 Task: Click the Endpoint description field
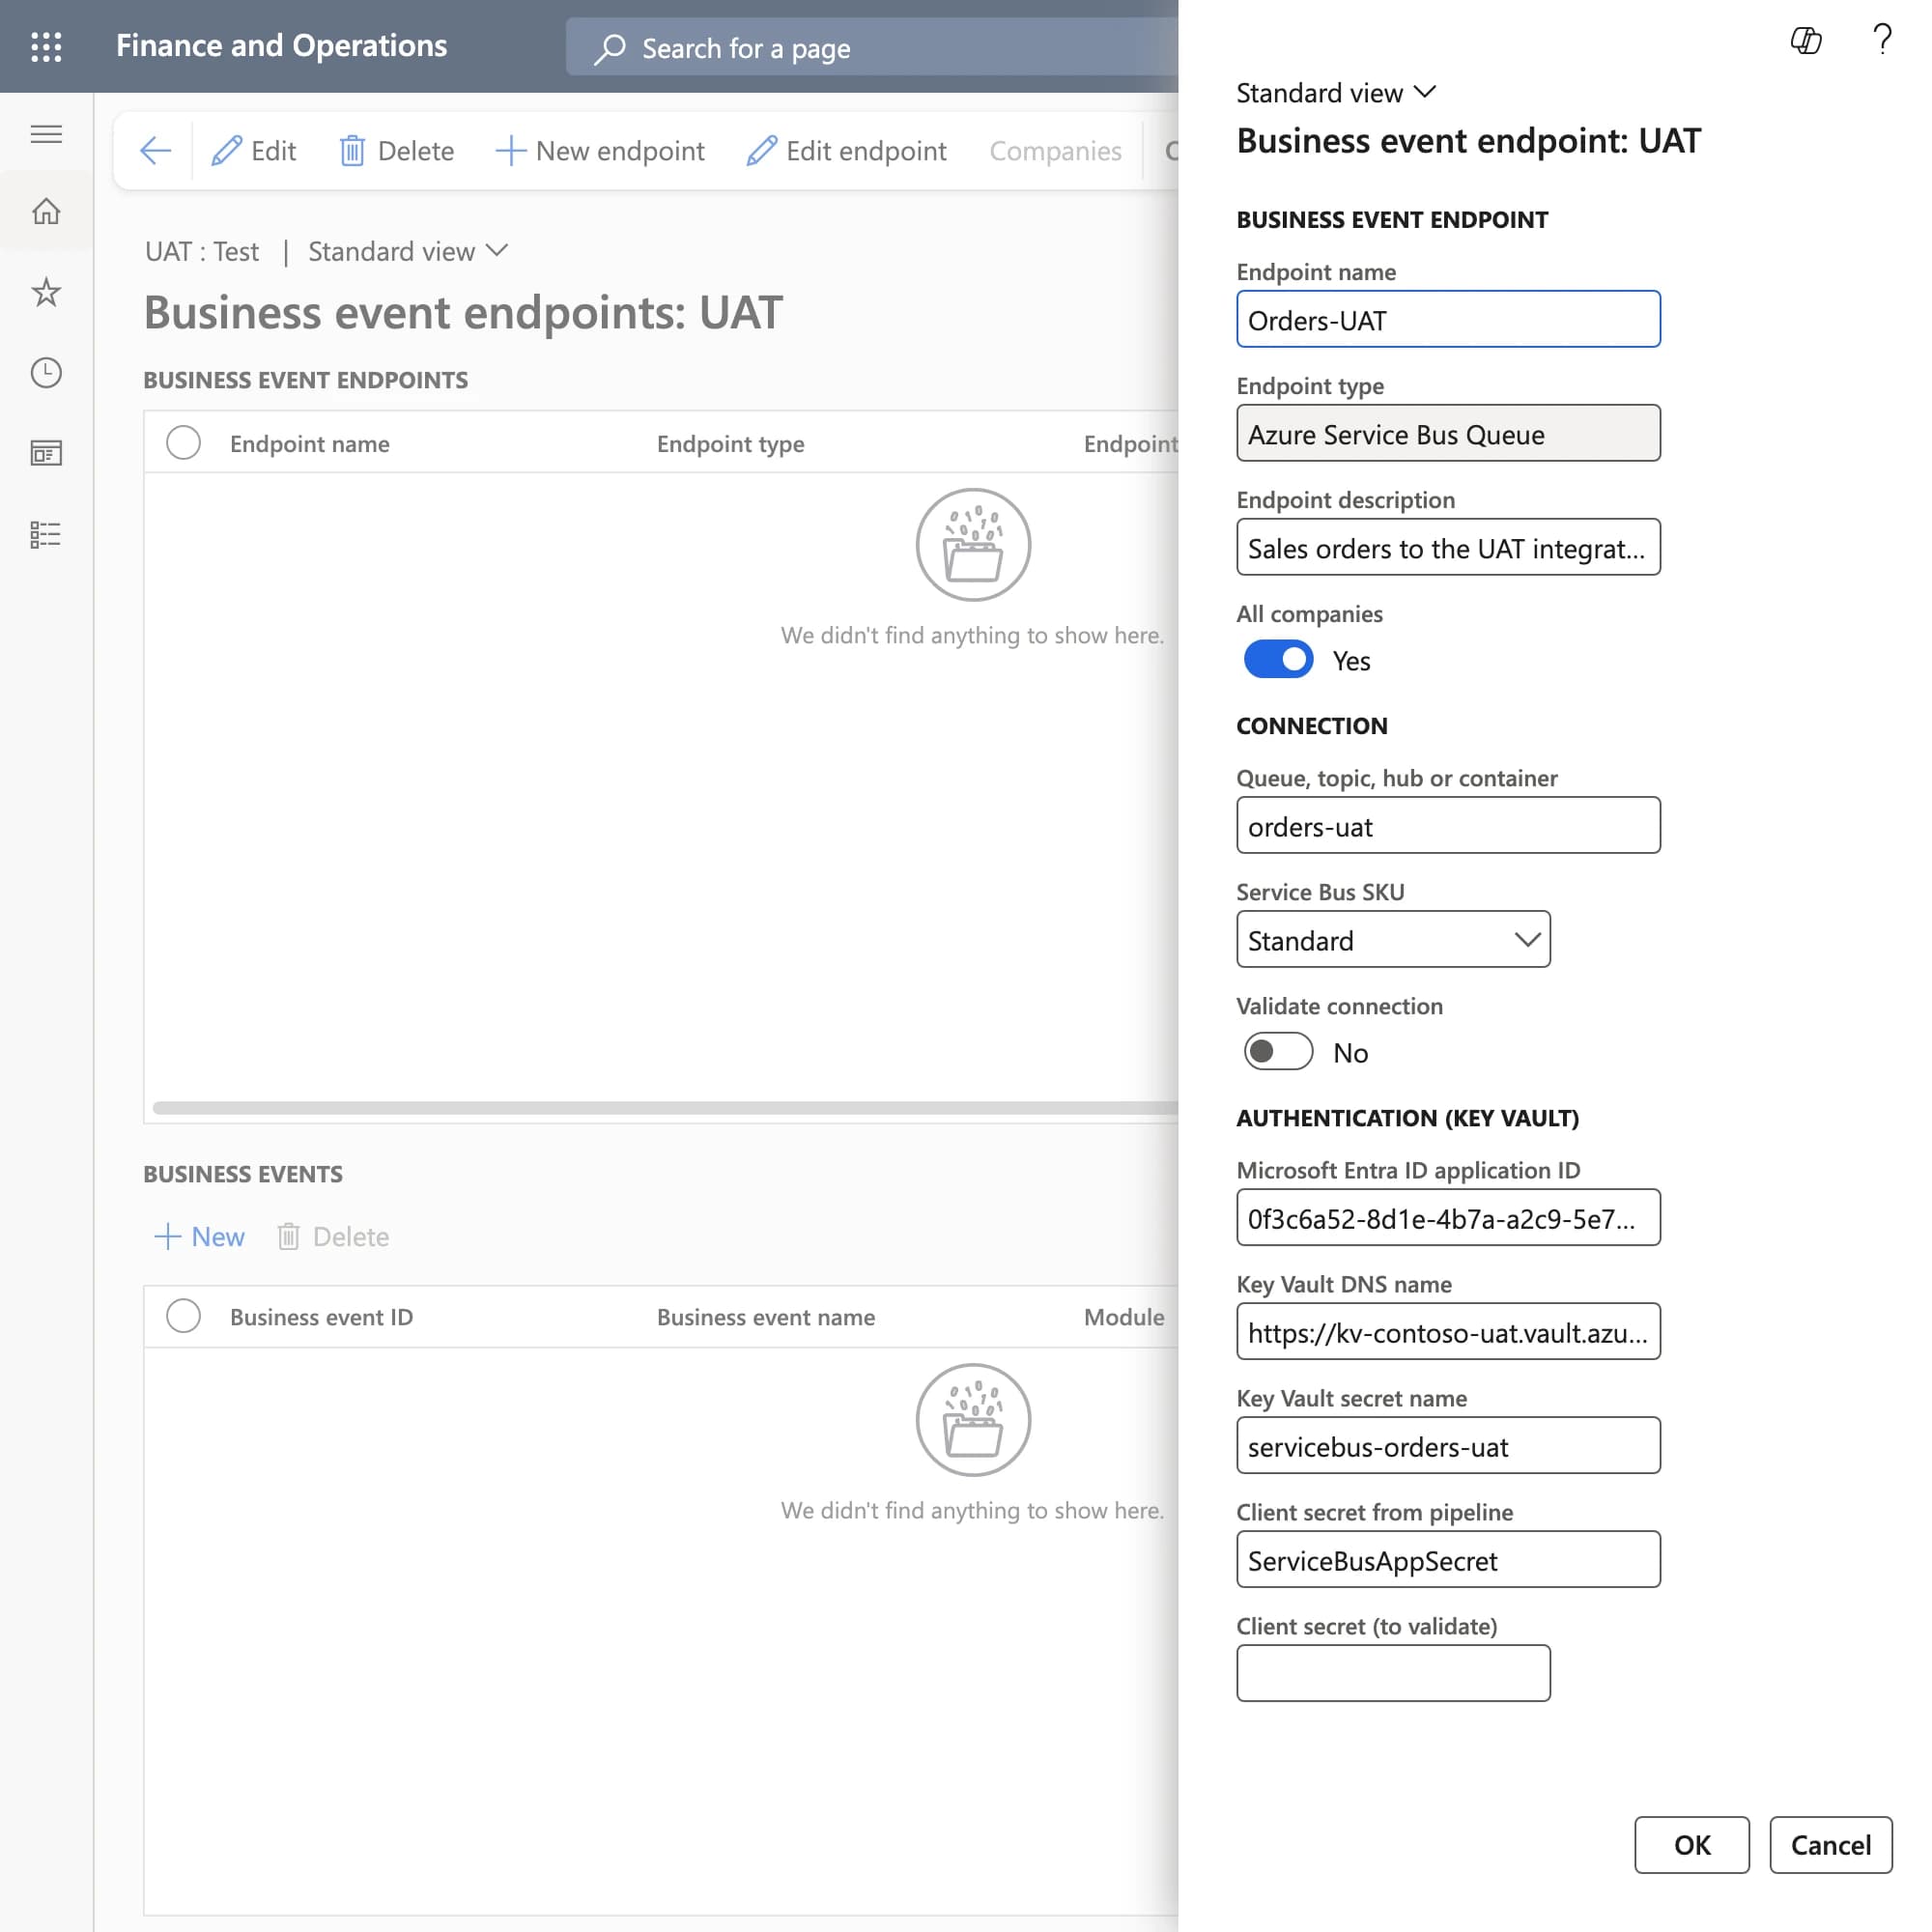pyautogui.click(x=1448, y=547)
